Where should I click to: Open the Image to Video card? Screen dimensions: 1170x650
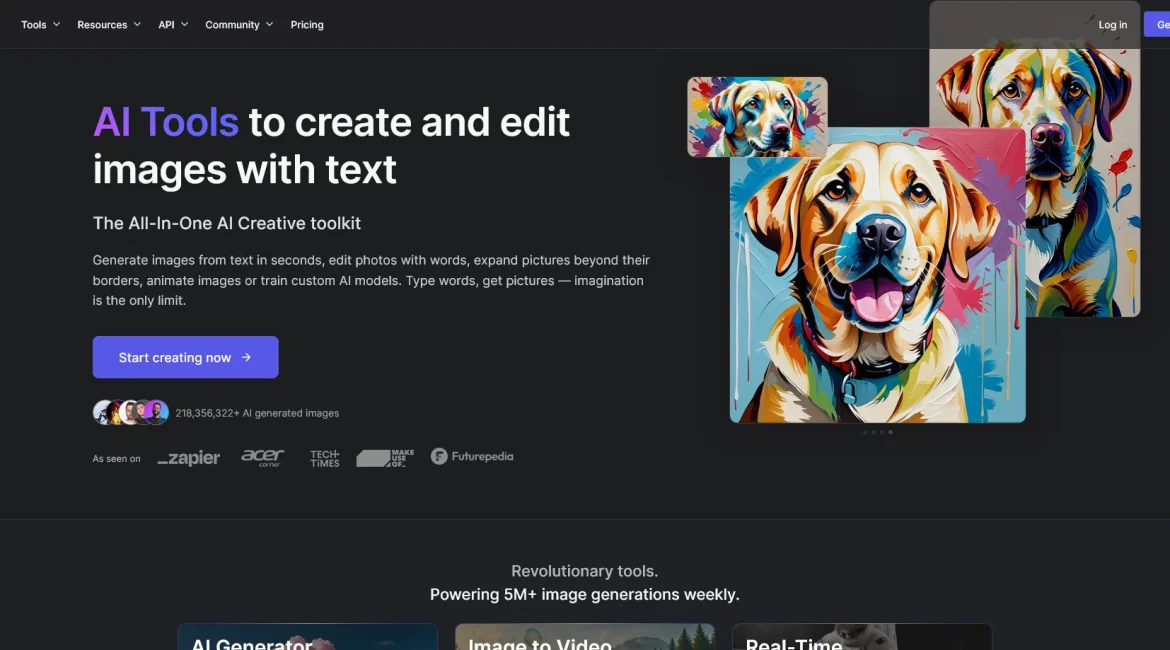click(585, 637)
